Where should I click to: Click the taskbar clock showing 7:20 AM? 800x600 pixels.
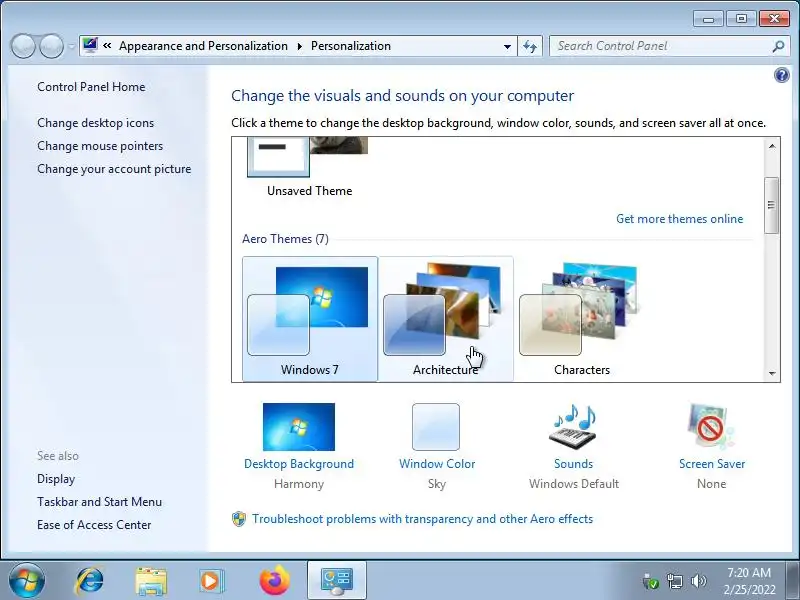click(x=749, y=581)
